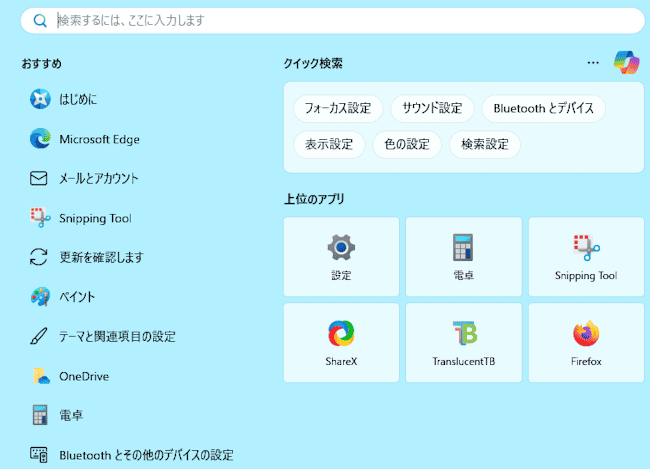The height and width of the screenshot is (469, 650).
Task: Select 表示設定 quick search chip
Action: point(329,144)
